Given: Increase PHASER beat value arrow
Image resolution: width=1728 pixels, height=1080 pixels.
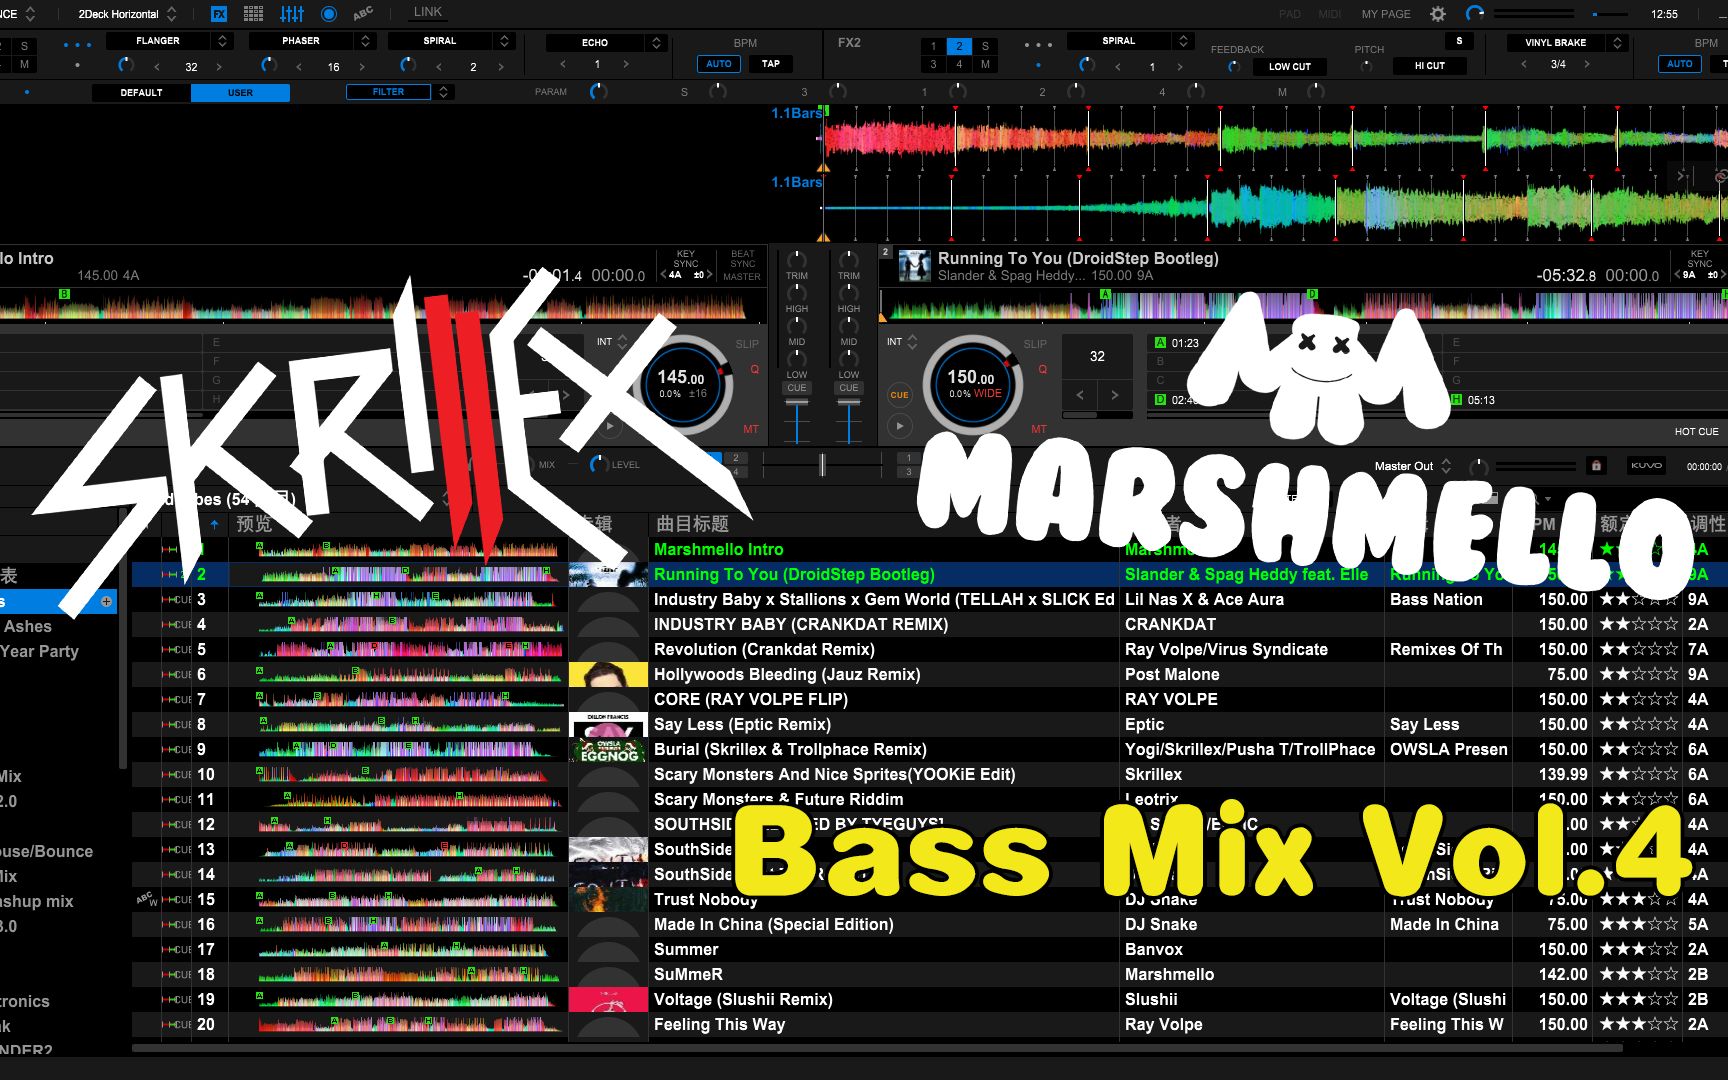Looking at the screenshot, I should (x=362, y=66).
